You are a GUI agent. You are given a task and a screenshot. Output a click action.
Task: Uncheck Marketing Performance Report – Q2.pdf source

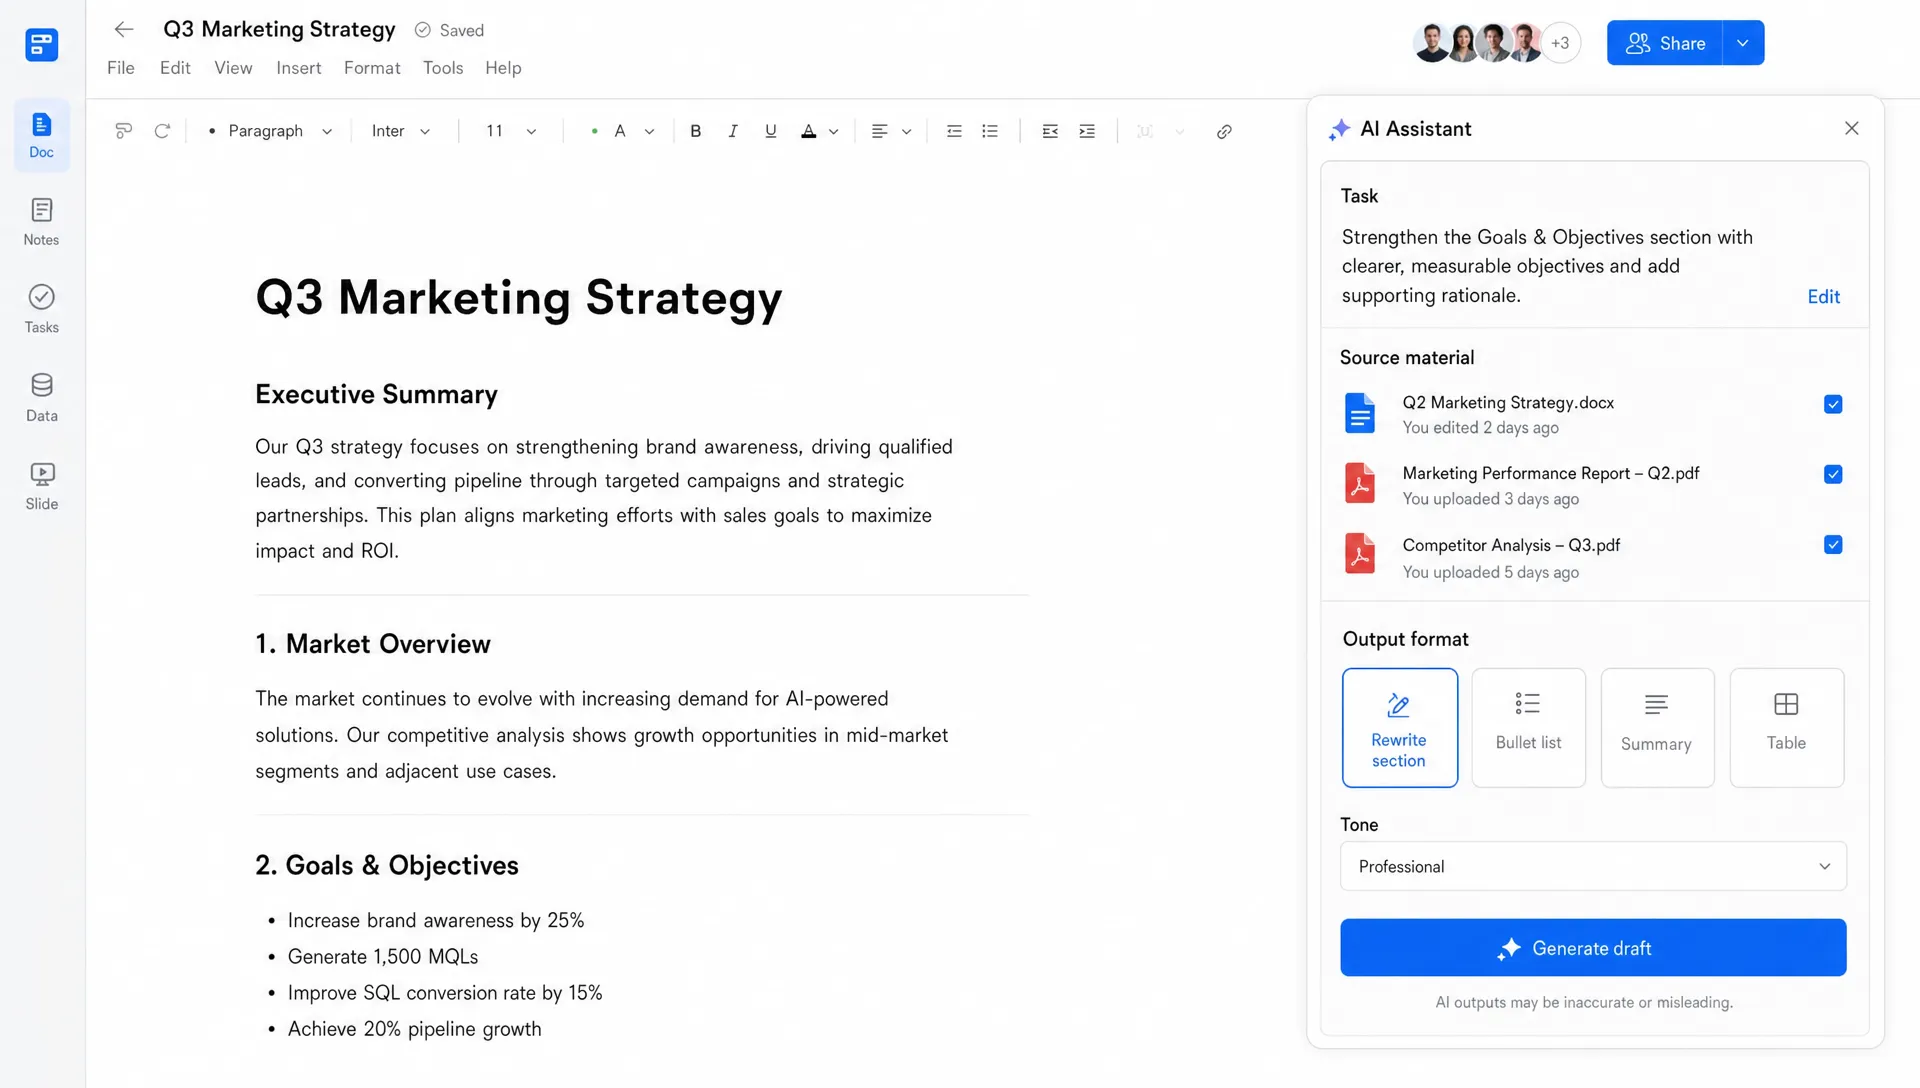pos(1833,474)
